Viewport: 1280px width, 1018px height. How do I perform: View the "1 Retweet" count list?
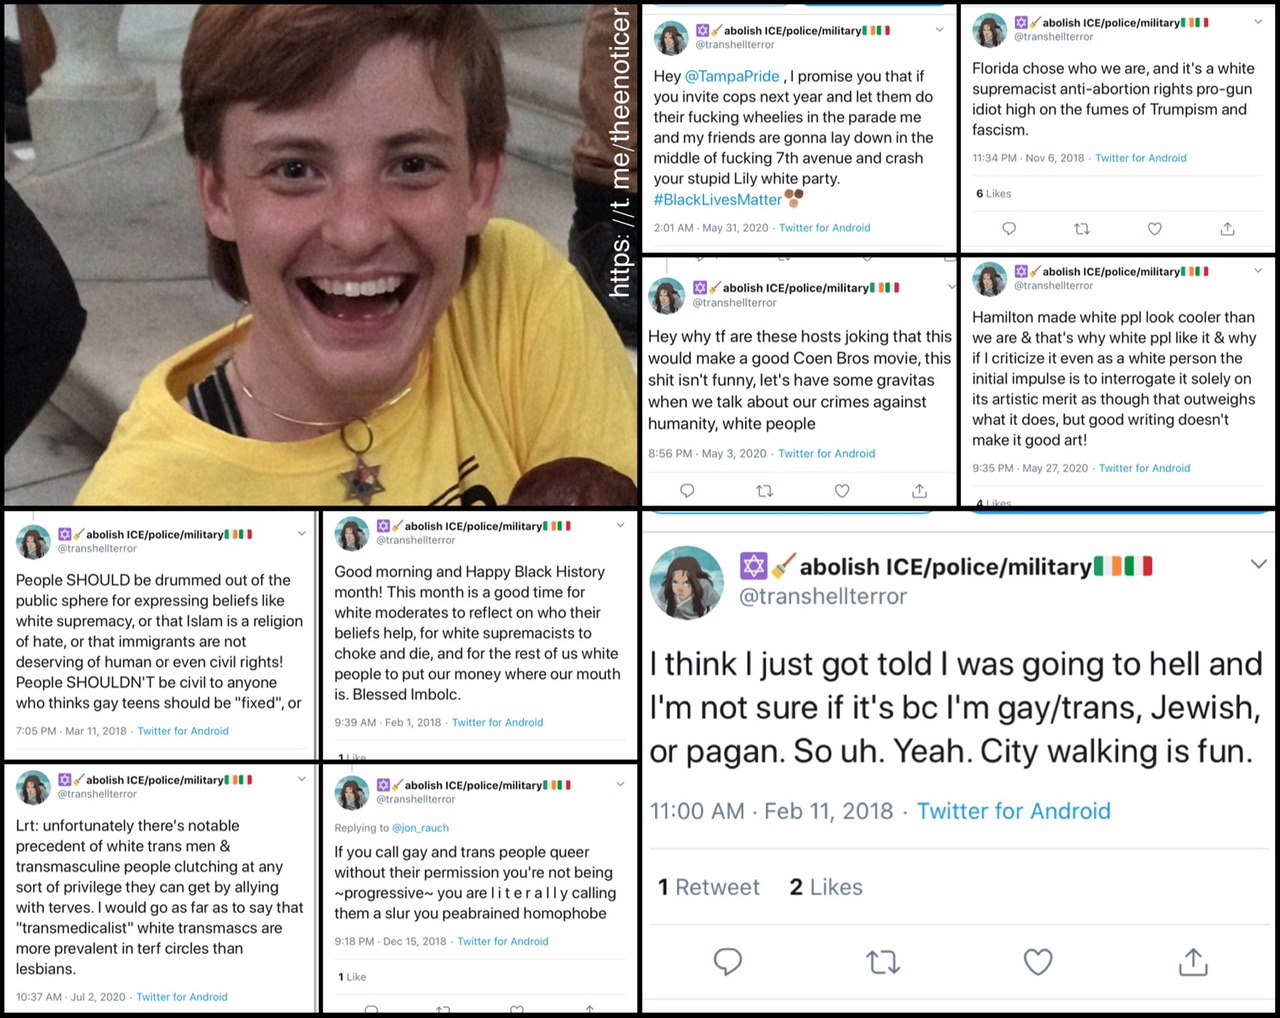(709, 887)
